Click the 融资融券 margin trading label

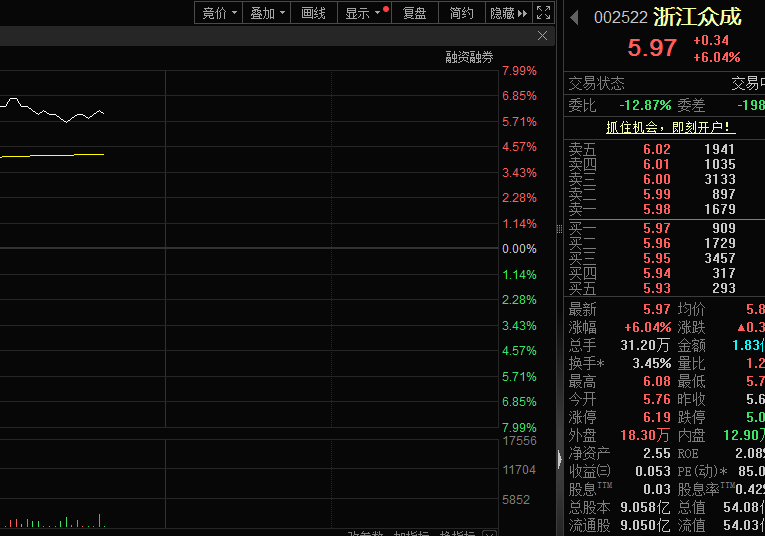(469, 57)
